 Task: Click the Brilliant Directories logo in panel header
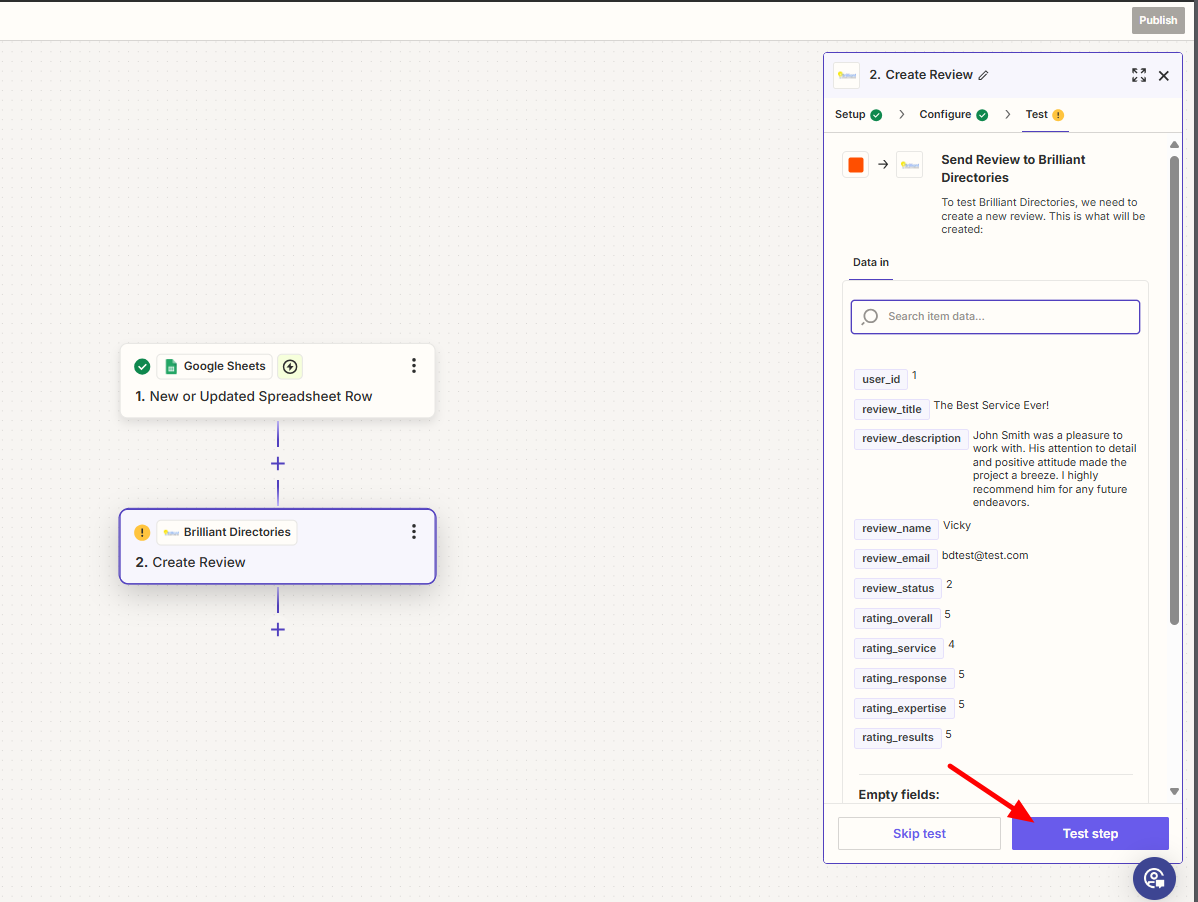pos(847,76)
